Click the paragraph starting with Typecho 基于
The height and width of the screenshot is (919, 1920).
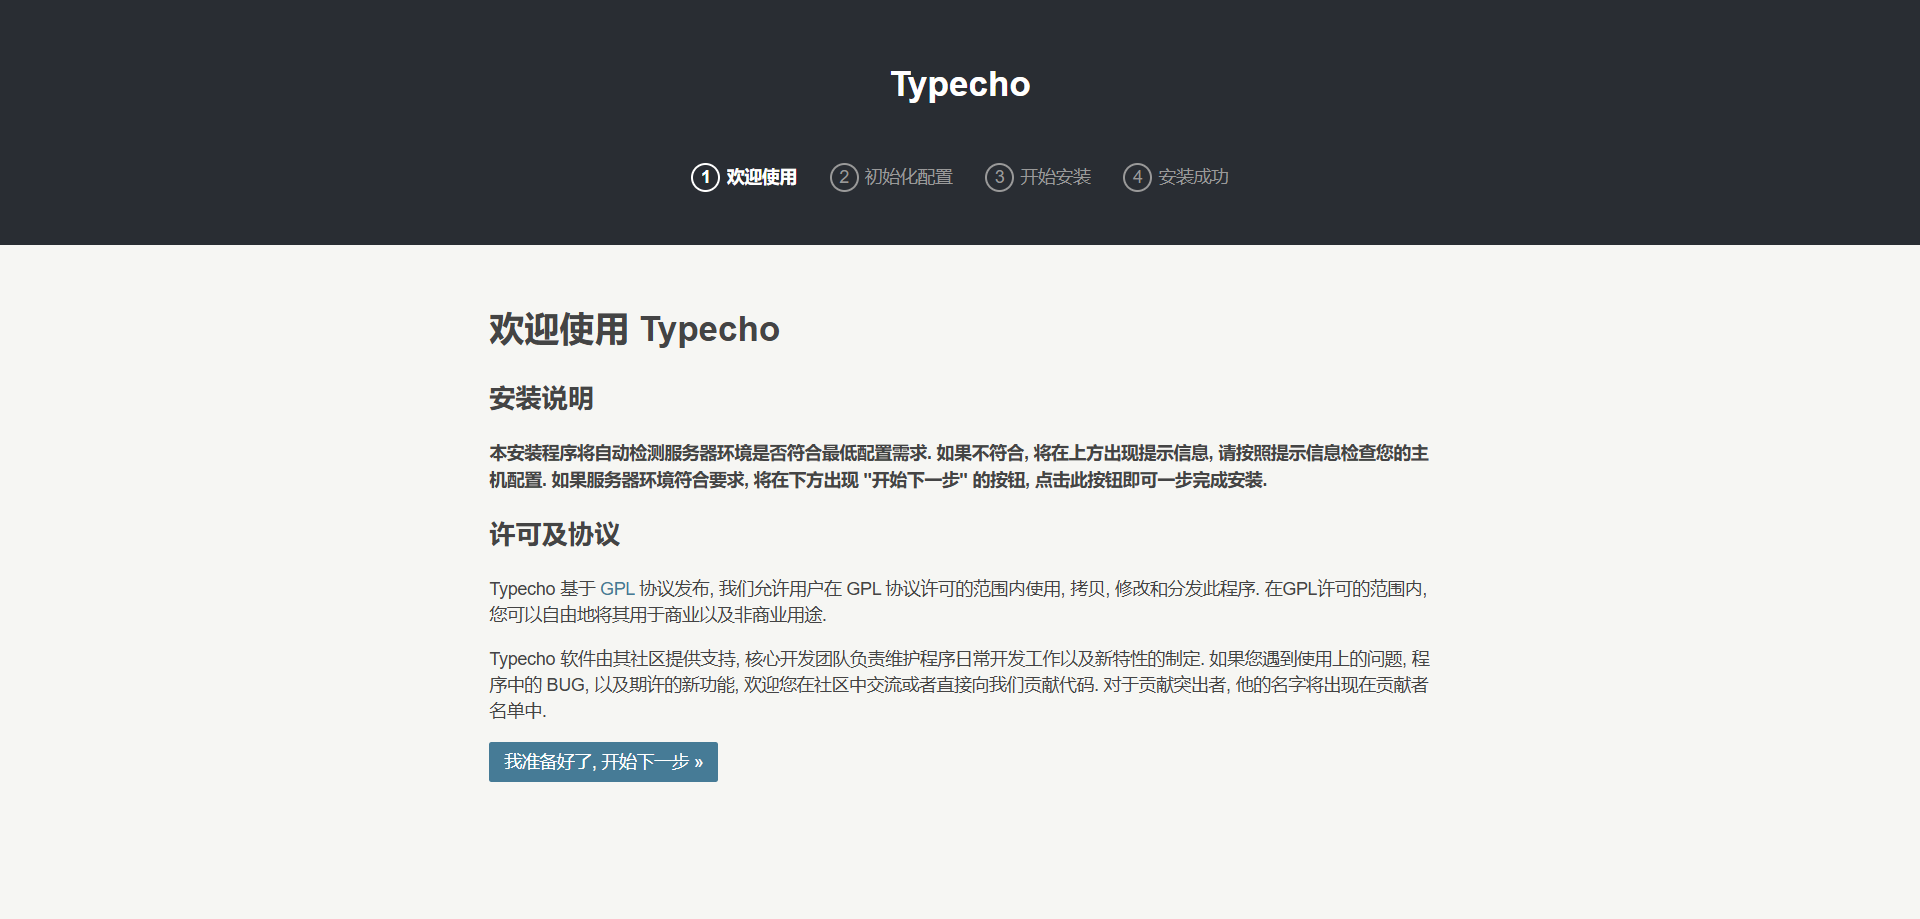pyautogui.click(x=958, y=602)
